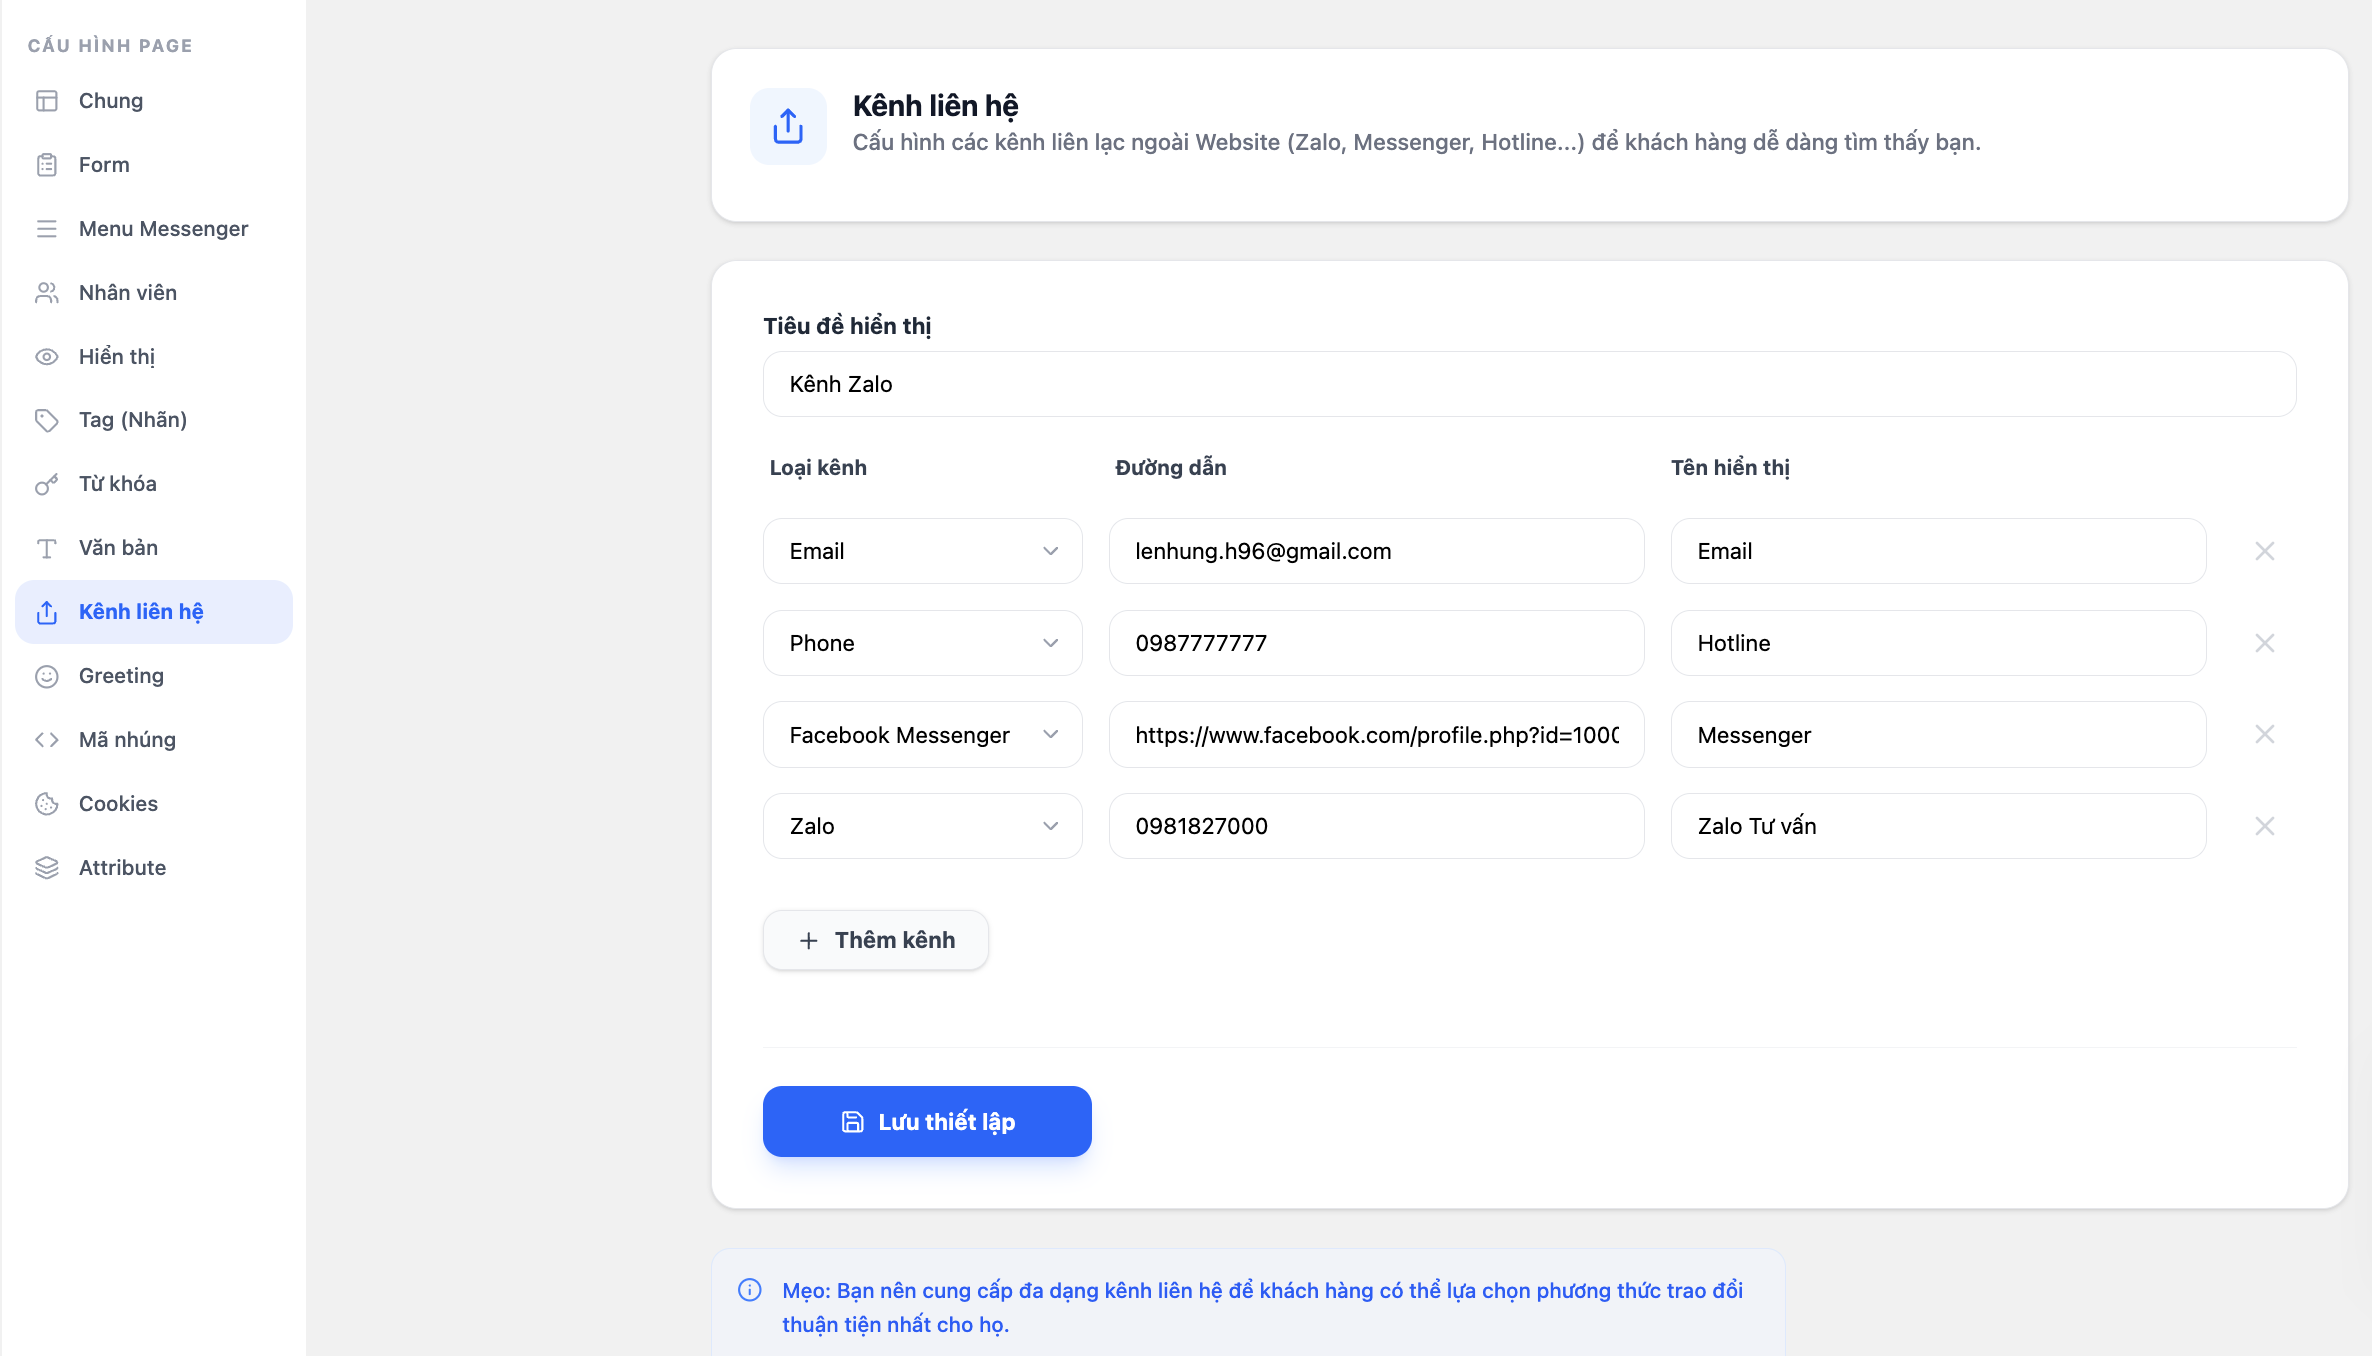Expand the Phone channel type dropdown
Image resolution: width=2372 pixels, height=1356 pixels.
tap(922, 643)
